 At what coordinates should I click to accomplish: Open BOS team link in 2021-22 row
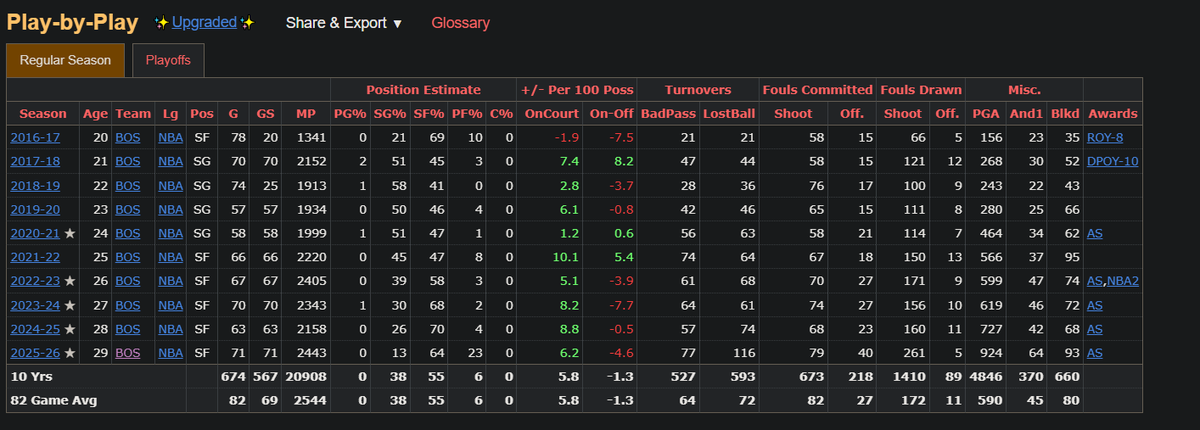[128, 258]
